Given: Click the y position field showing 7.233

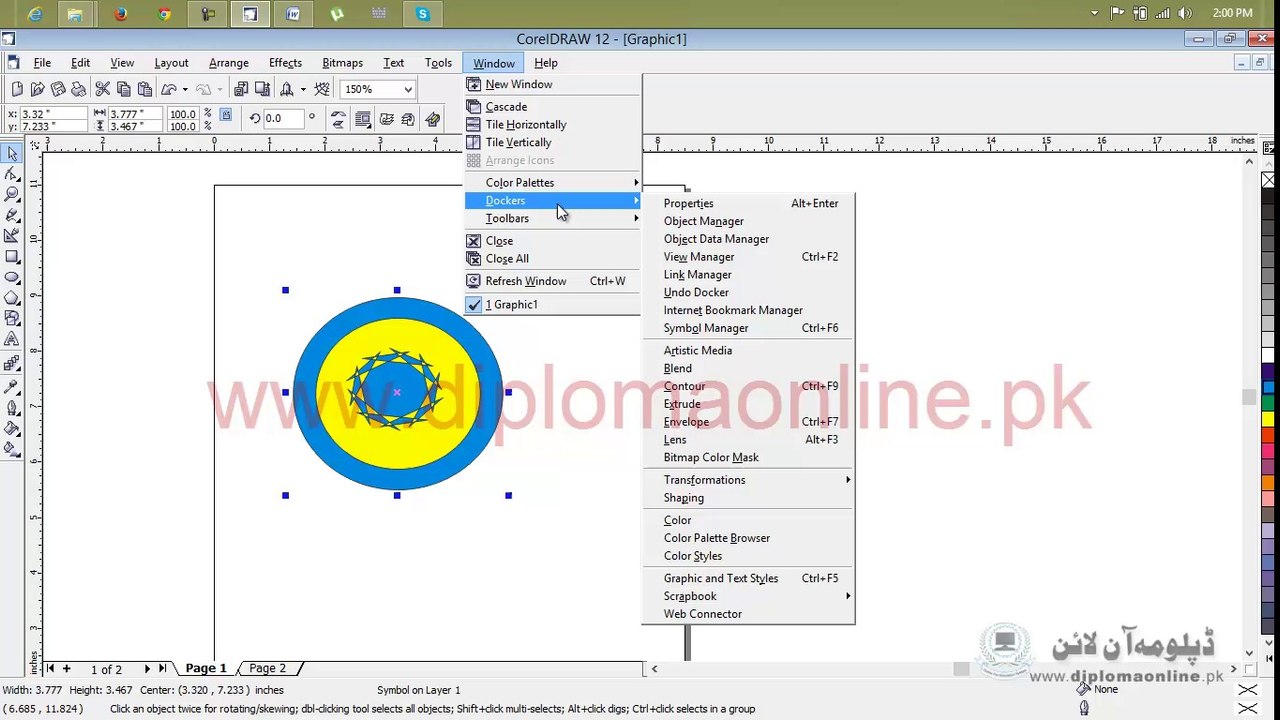Looking at the screenshot, I should click(x=52, y=126).
